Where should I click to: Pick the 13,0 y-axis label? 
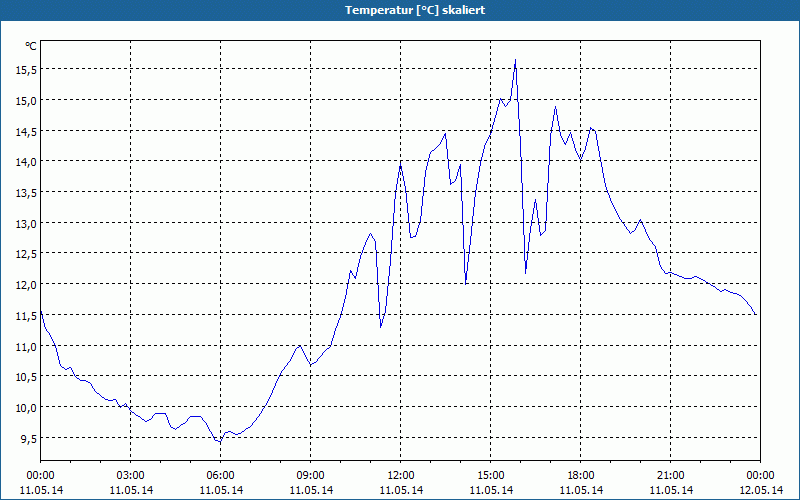26,224
